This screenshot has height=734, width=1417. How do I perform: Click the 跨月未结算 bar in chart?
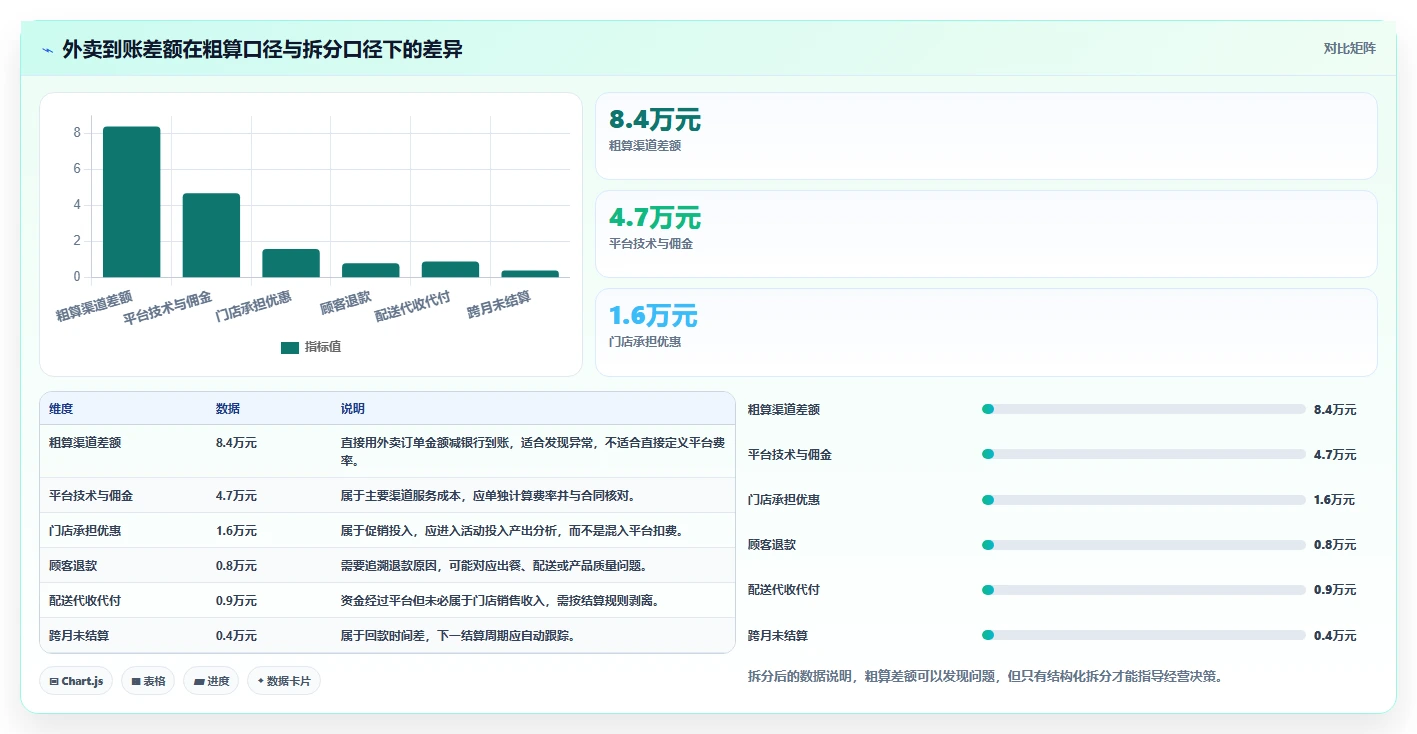[530, 274]
